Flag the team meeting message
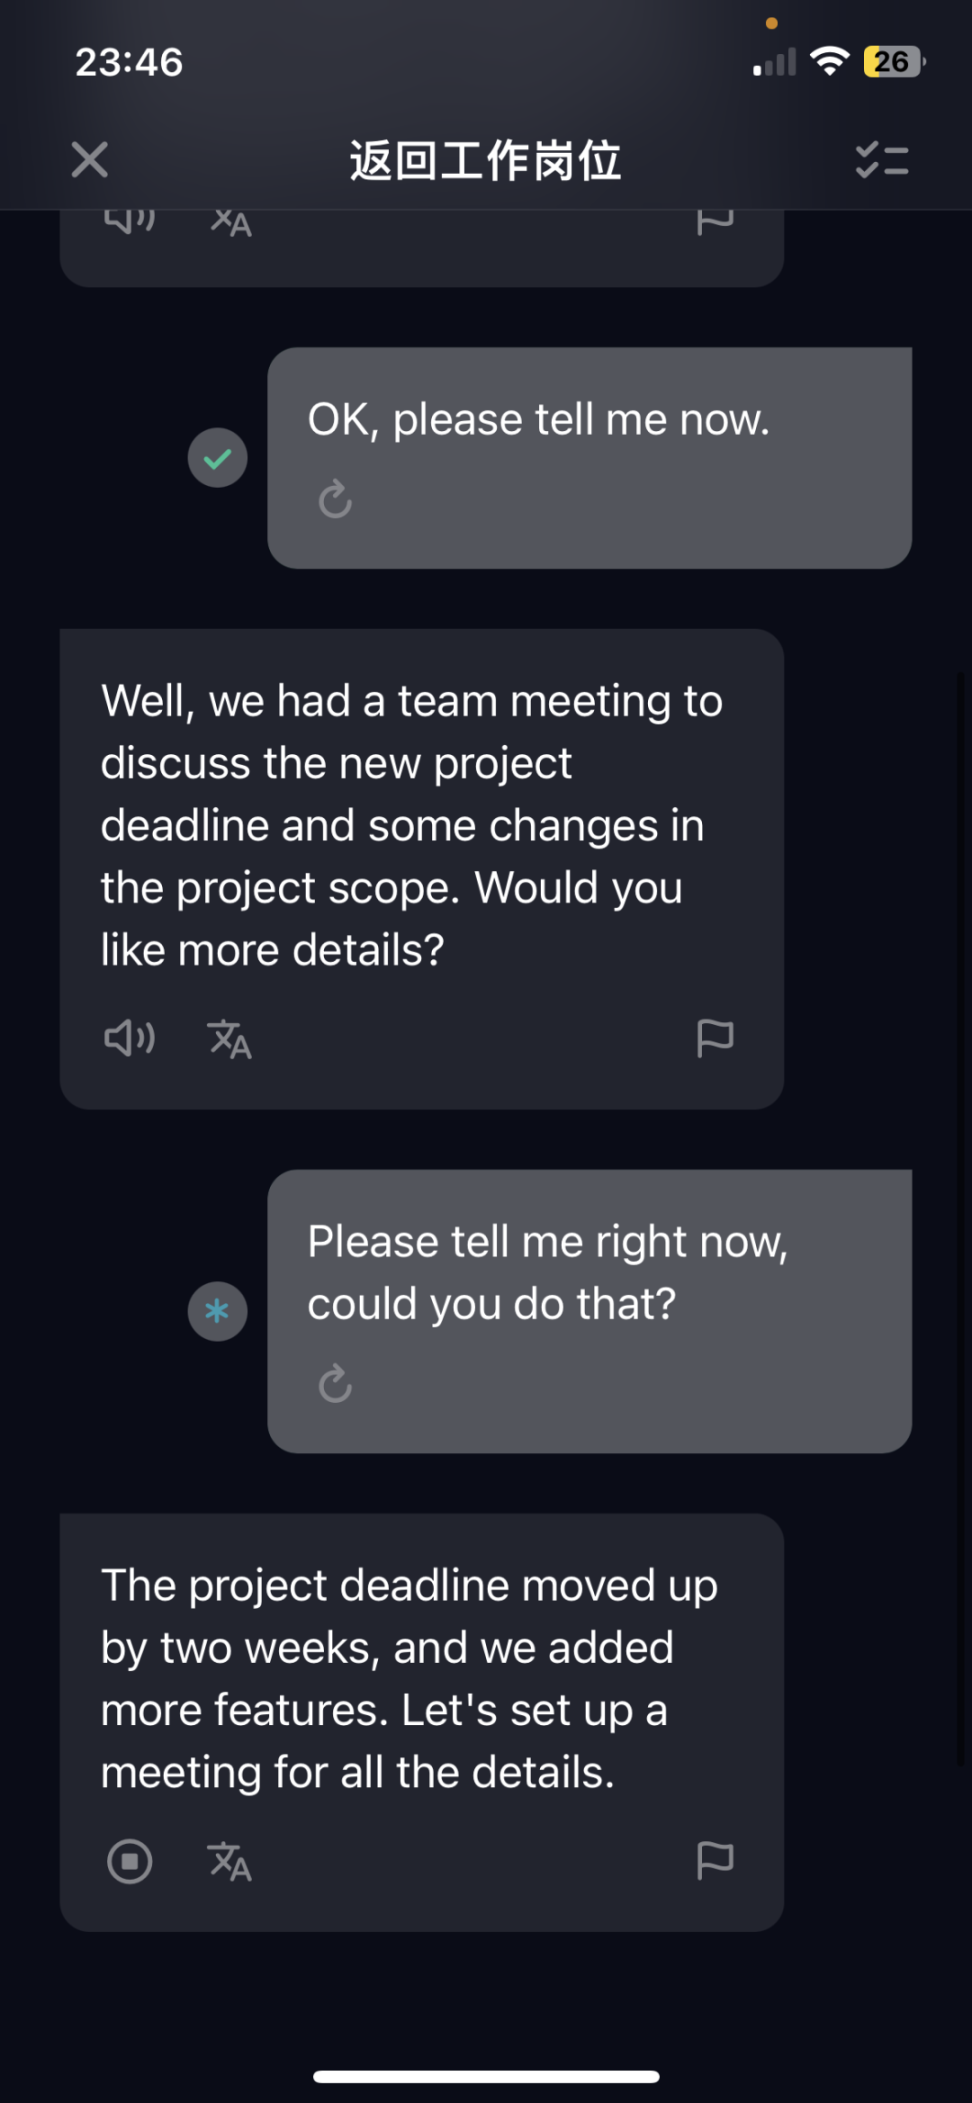Screen dimensions: 972x2103 (715, 1039)
